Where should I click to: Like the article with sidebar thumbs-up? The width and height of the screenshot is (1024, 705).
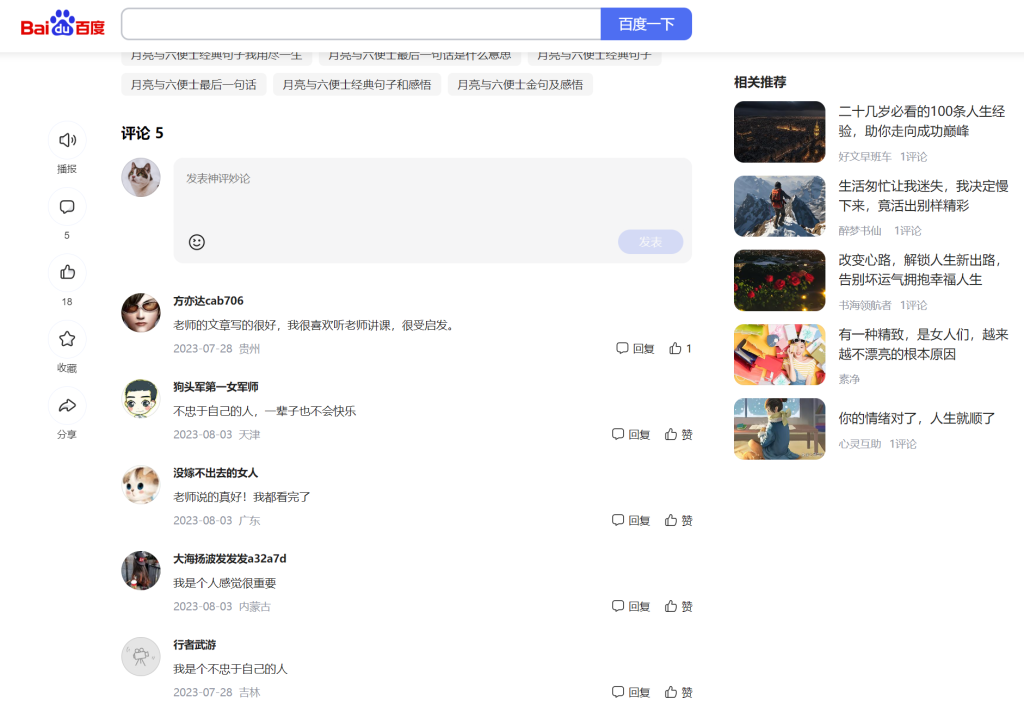pyautogui.click(x=67, y=272)
